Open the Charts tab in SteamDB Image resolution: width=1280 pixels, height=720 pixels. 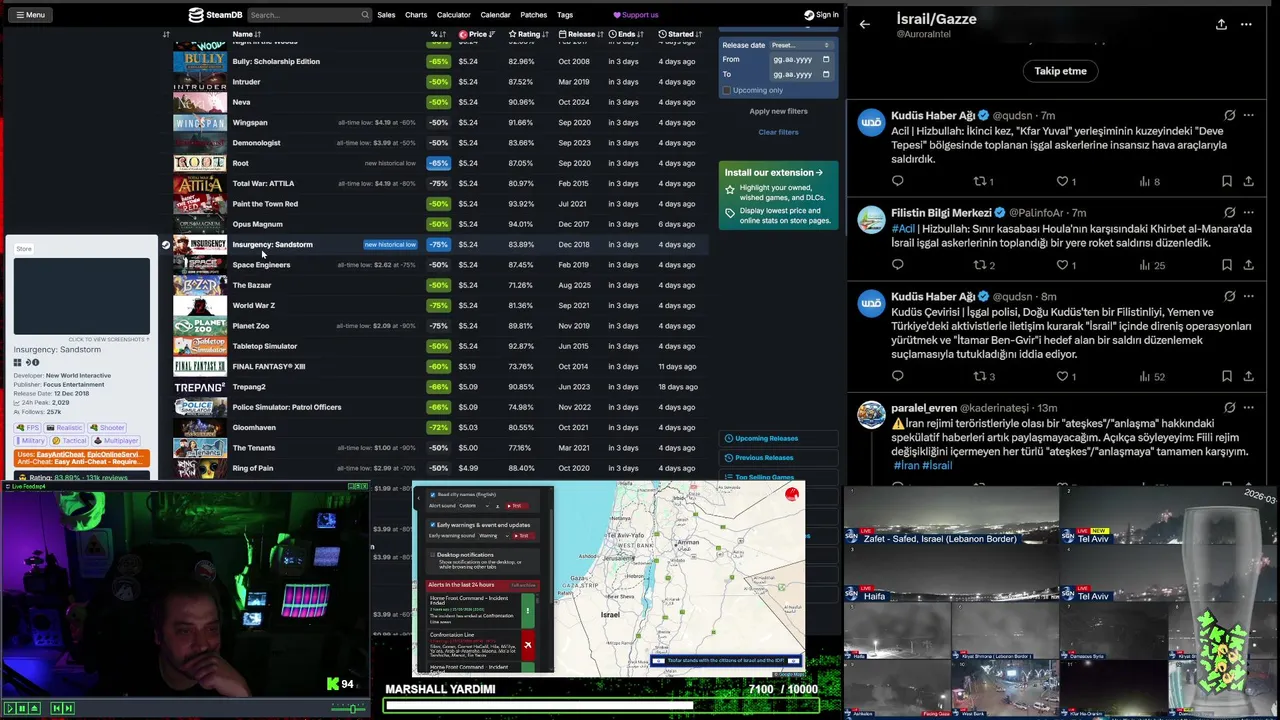pyautogui.click(x=416, y=15)
